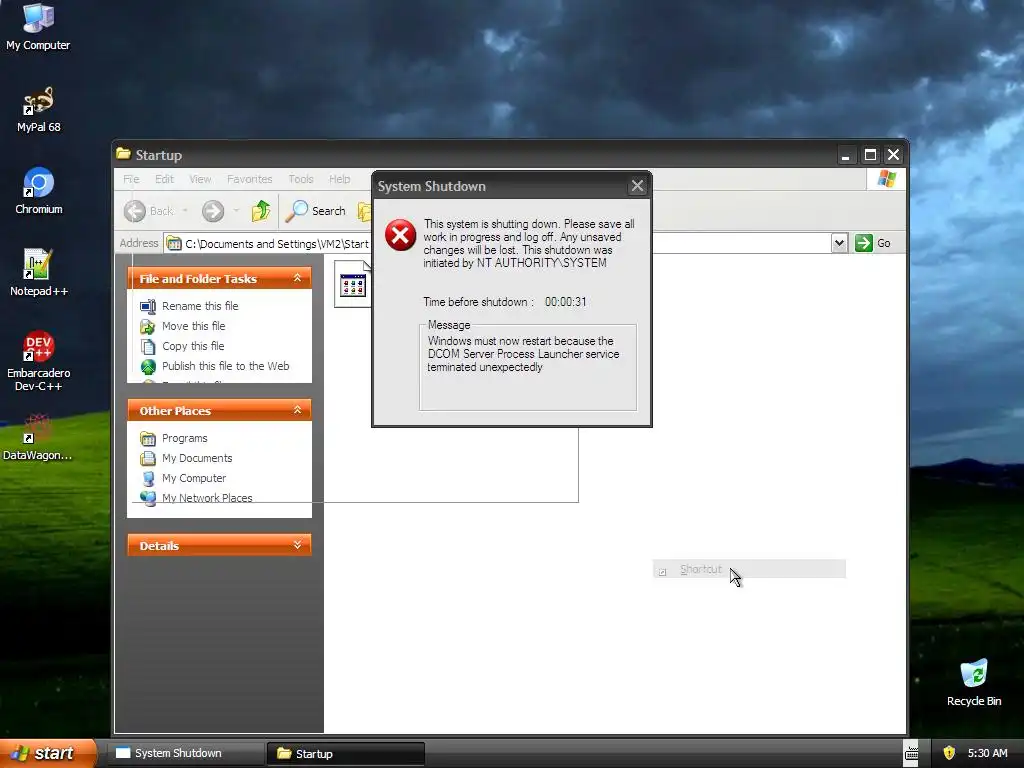The image size is (1024, 768).
Task: Open the Favorites menu
Action: (x=249, y=179)
